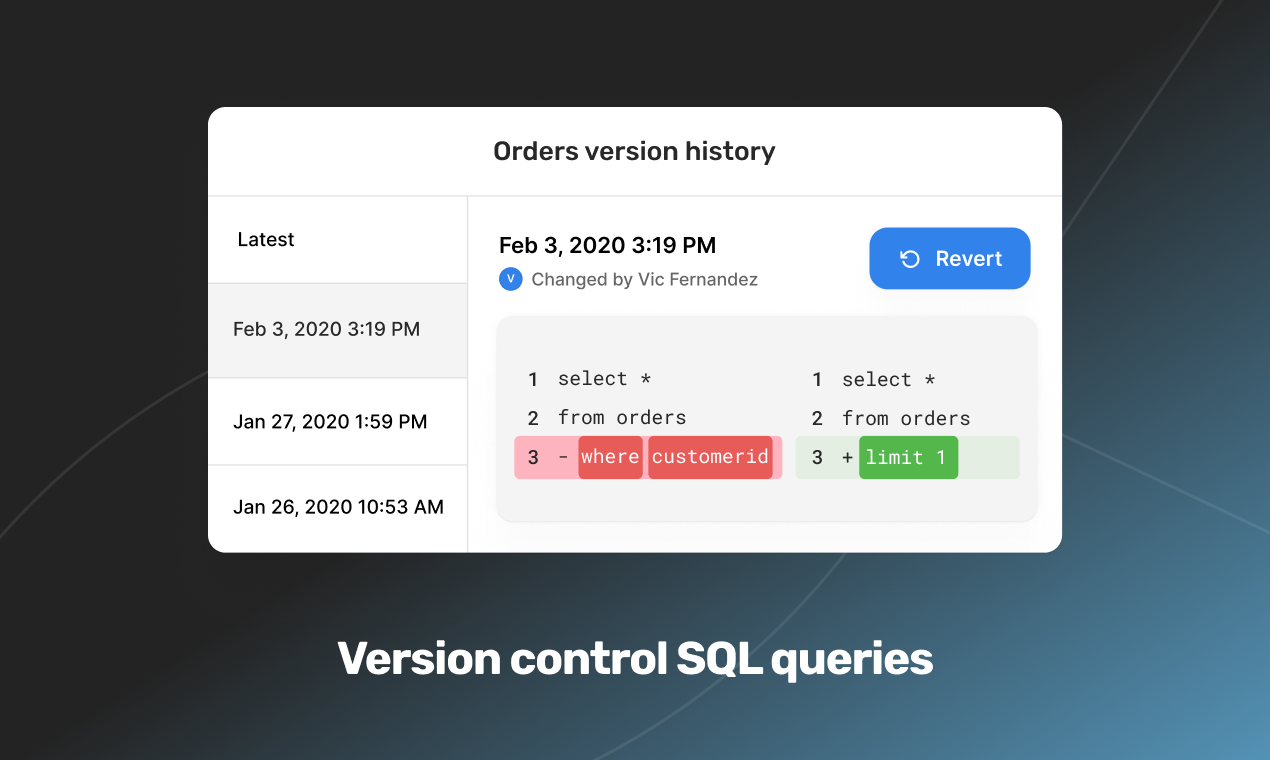Select the highlighted 'customerid' token in the diff

coord(712,457)
